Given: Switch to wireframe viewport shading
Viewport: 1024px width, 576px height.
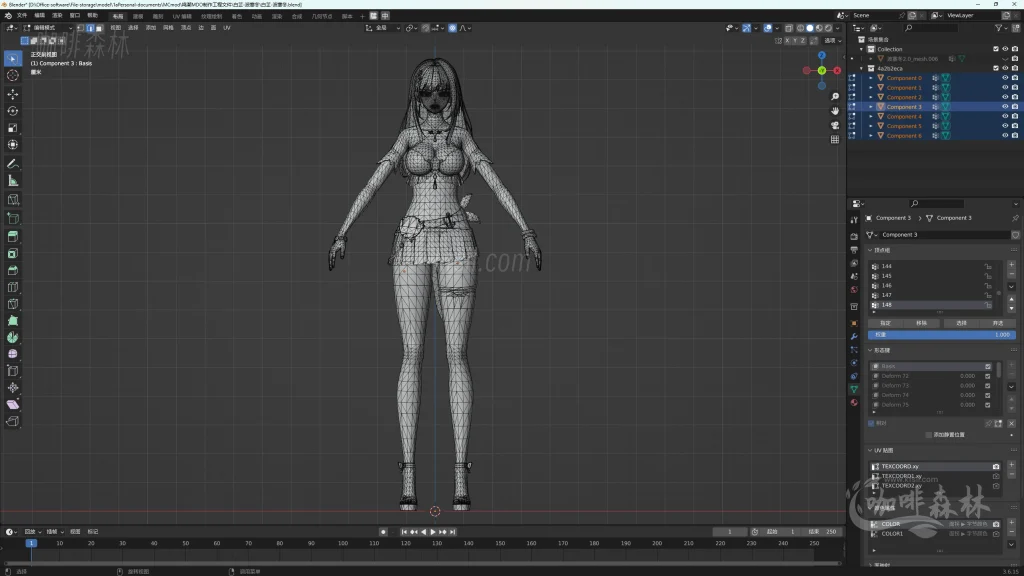Looking at the screenshot, I should 801,28.
